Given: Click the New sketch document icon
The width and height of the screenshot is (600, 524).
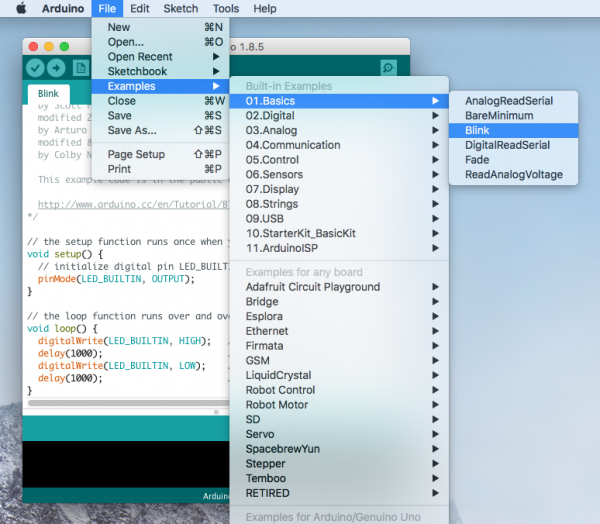Looking at the screenshot, I should click(80, 68).
